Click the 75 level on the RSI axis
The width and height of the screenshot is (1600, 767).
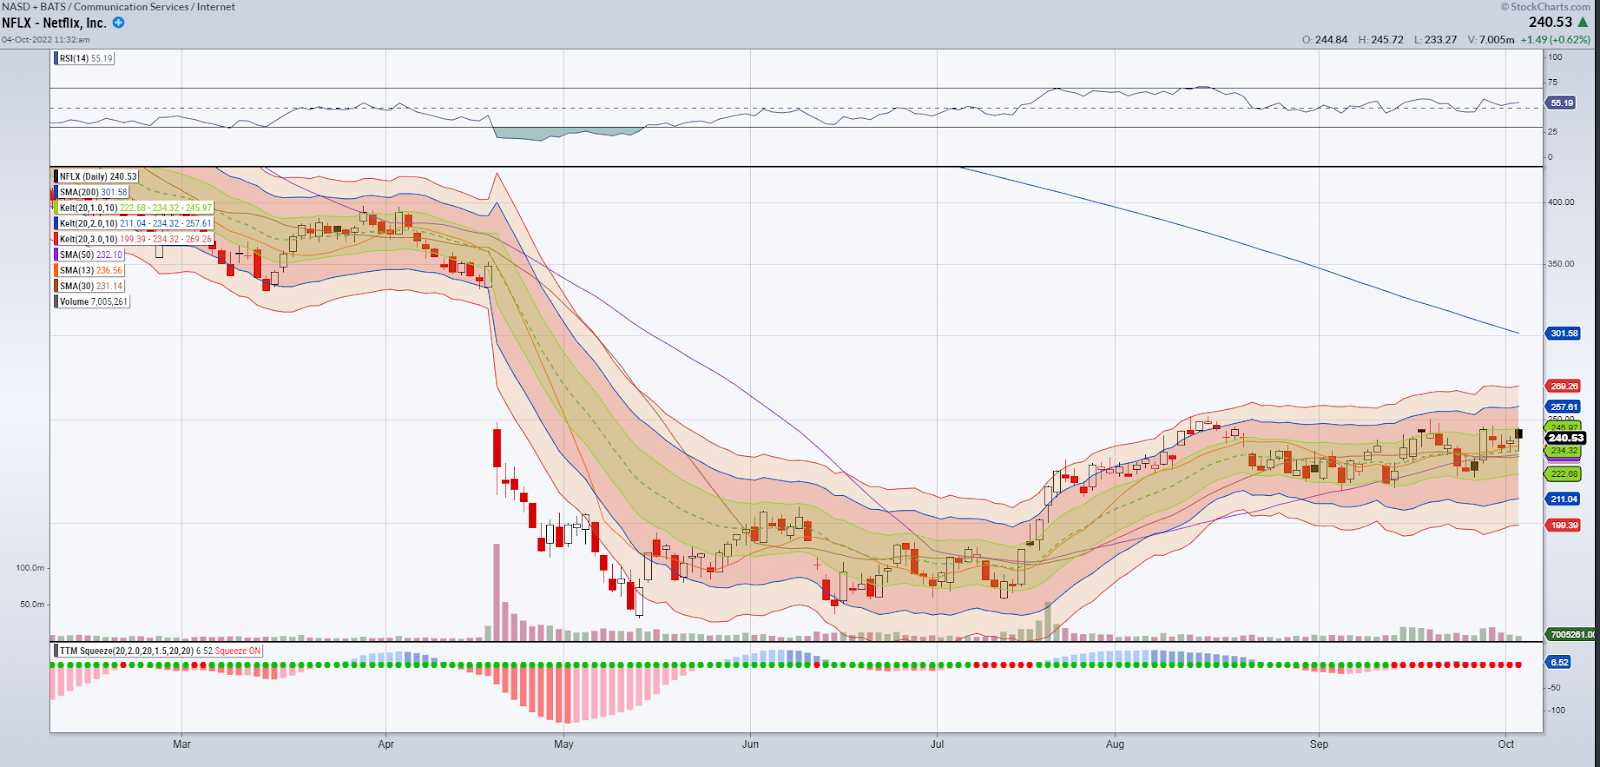(1552, 82)
